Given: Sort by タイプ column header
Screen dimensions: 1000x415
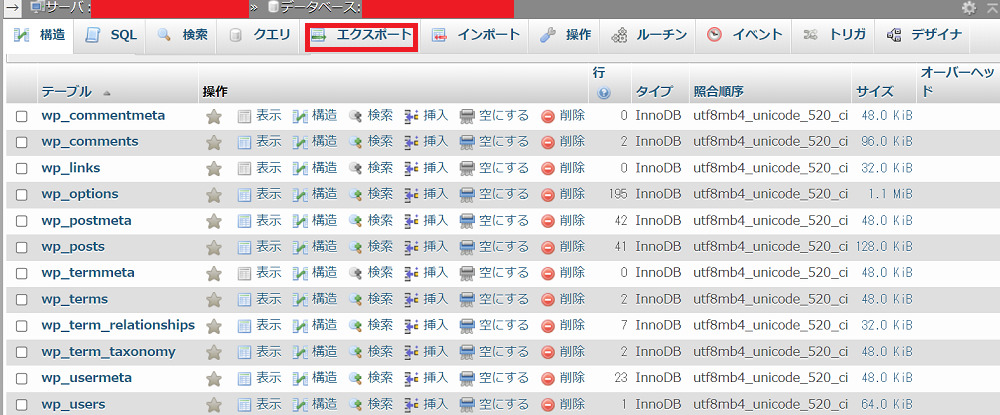Looking at the screenshot, I should [x=654, y=92].
